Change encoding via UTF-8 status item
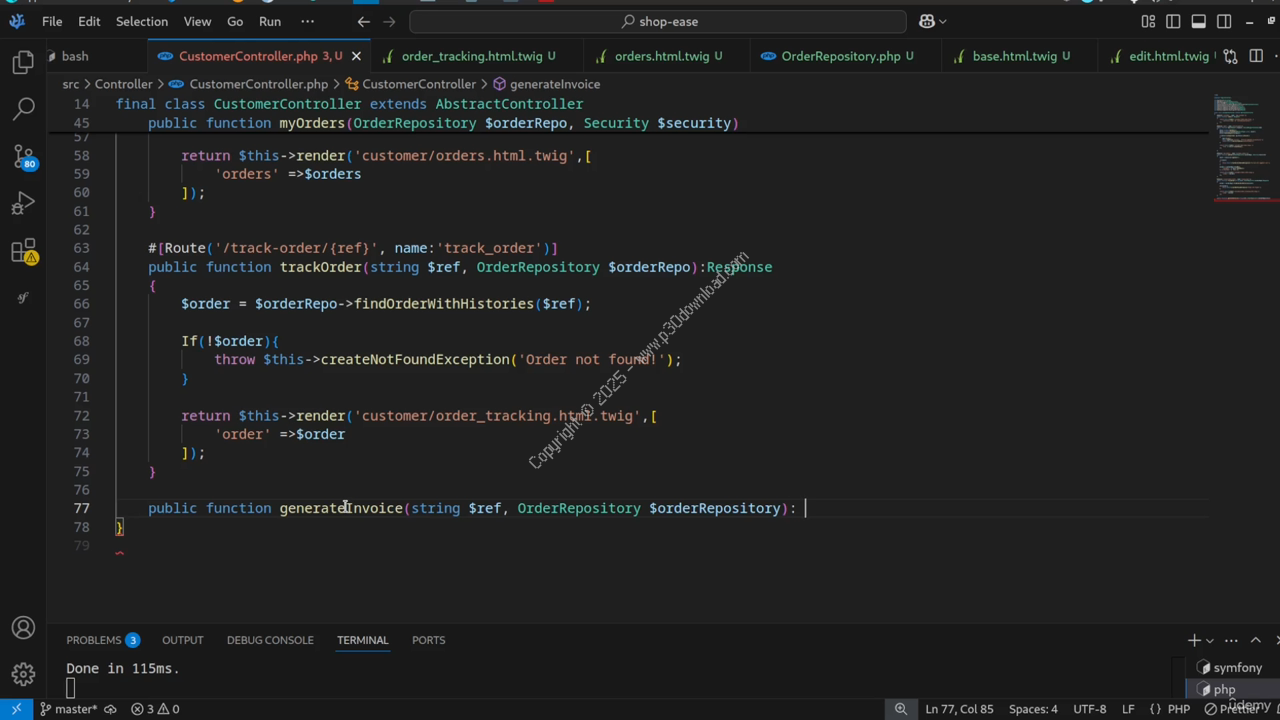Image resolution: width=1280 pixels, height=720 pixels. click(1089, 709)
